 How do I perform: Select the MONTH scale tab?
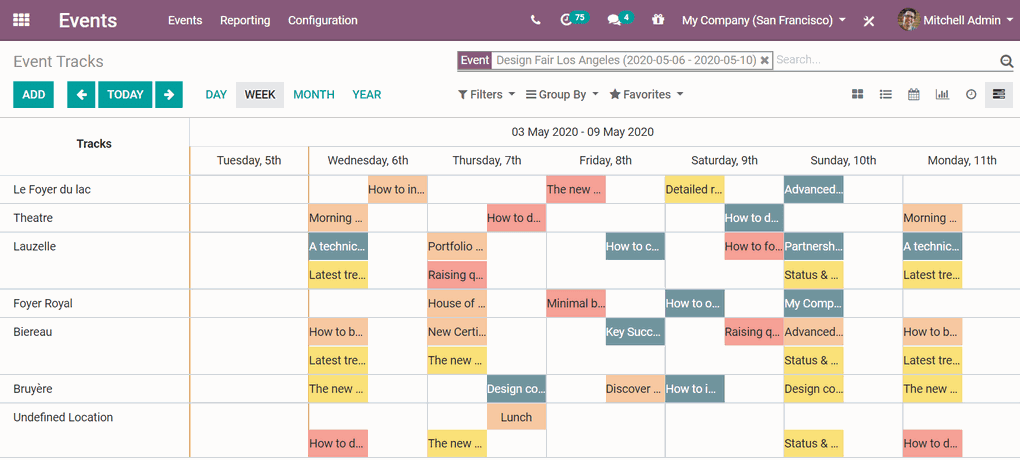point(313,95)
